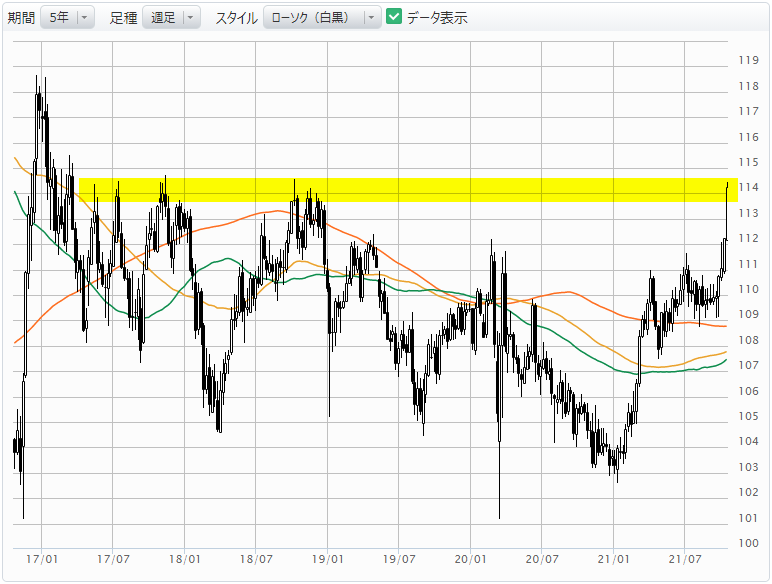The image size is (772, 584).
Task: Click the 20/01 date axis label
Action: 470,559
